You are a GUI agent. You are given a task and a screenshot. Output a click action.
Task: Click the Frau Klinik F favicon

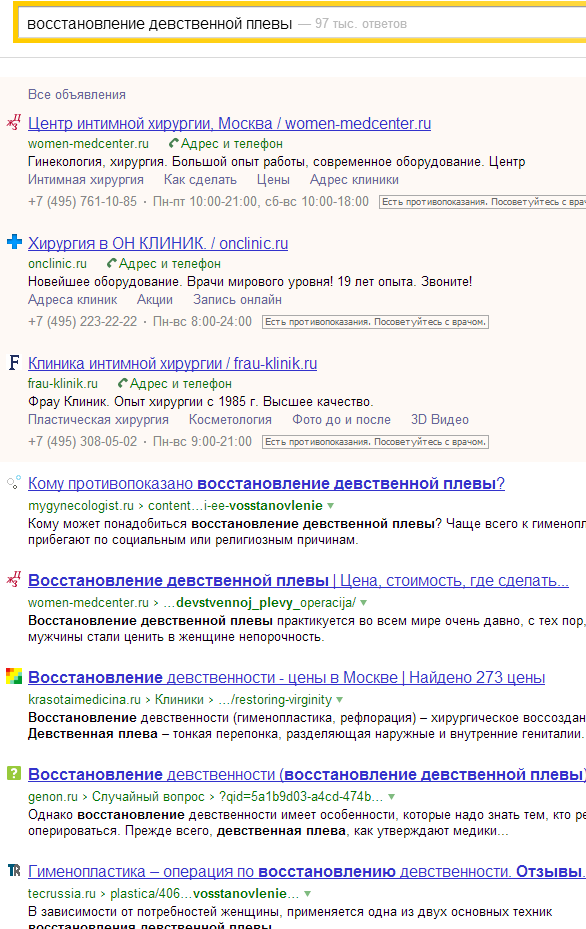coord(14,362)
